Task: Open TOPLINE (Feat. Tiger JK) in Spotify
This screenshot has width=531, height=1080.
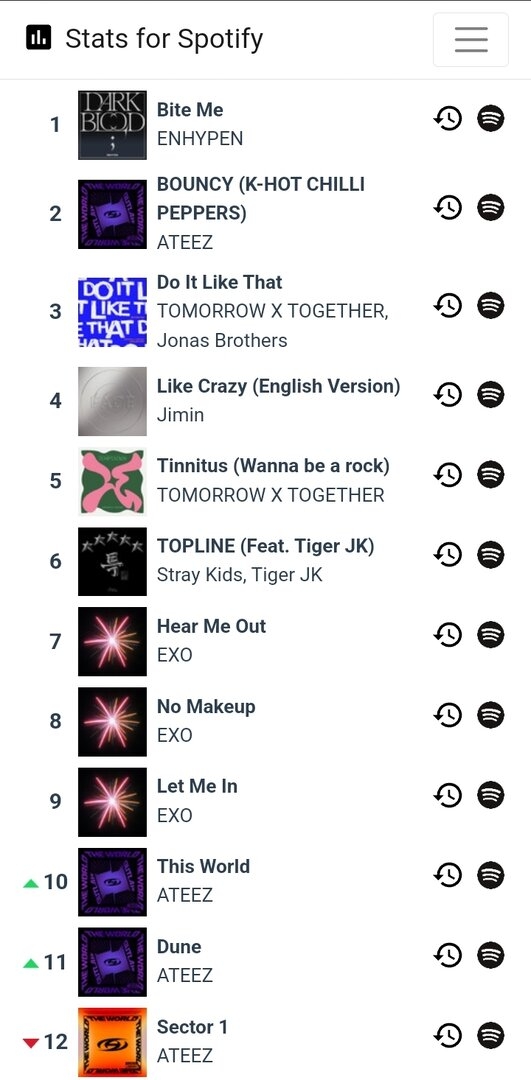Action: pyautogui.click(x=490, y=554)
